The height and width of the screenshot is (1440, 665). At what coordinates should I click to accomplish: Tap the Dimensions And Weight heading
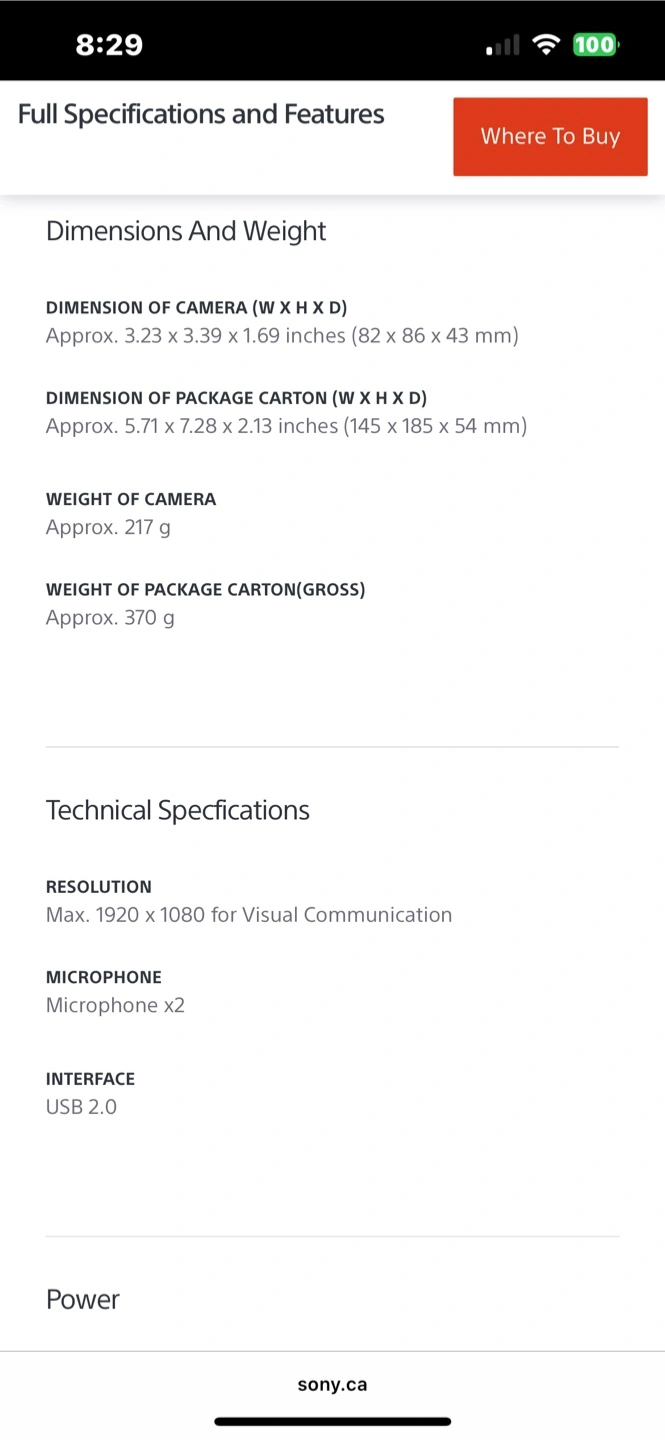point(186,231)
